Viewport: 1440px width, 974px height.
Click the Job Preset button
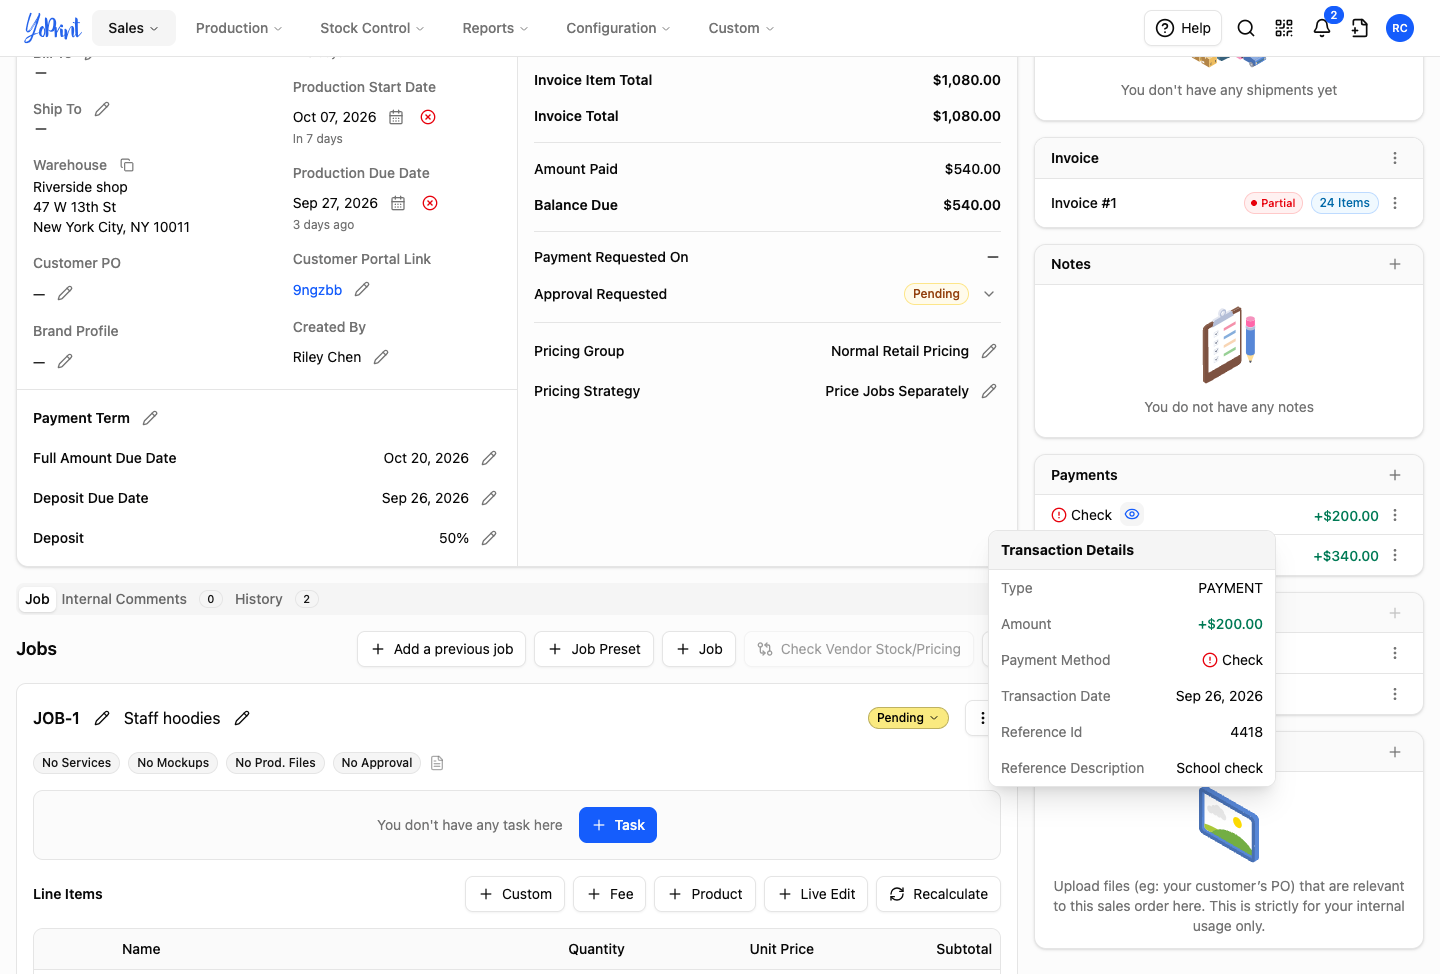(594, 649)
